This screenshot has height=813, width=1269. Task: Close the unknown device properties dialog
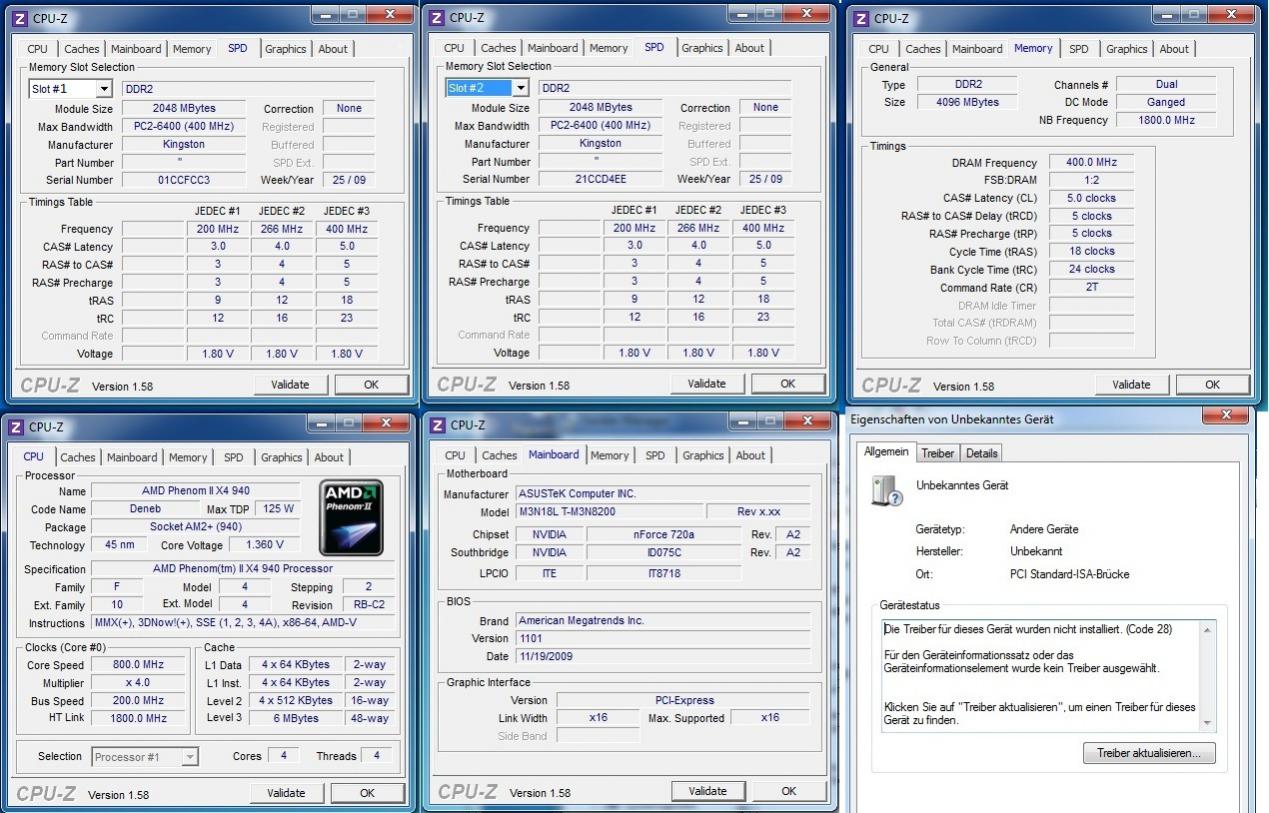pos(1228,415)
